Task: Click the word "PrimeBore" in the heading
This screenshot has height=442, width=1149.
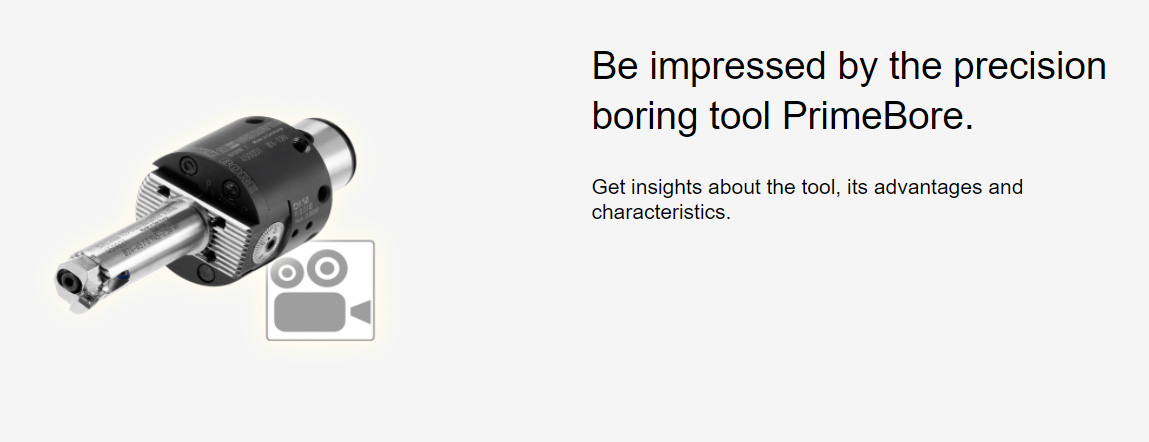Action: 875,116
